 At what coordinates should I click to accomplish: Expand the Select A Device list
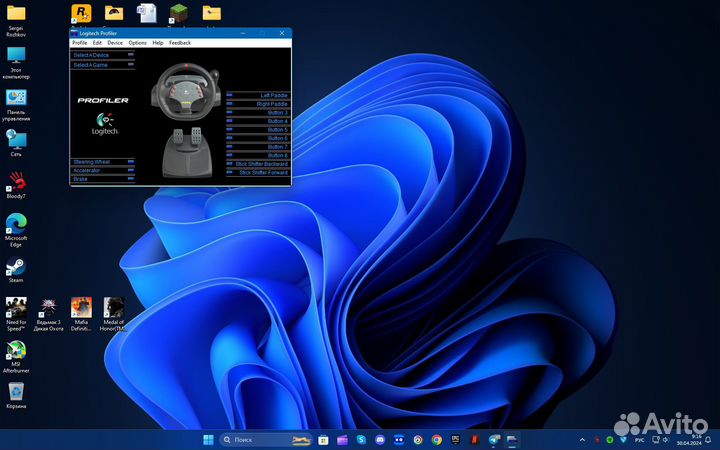[x=102, y=56]
